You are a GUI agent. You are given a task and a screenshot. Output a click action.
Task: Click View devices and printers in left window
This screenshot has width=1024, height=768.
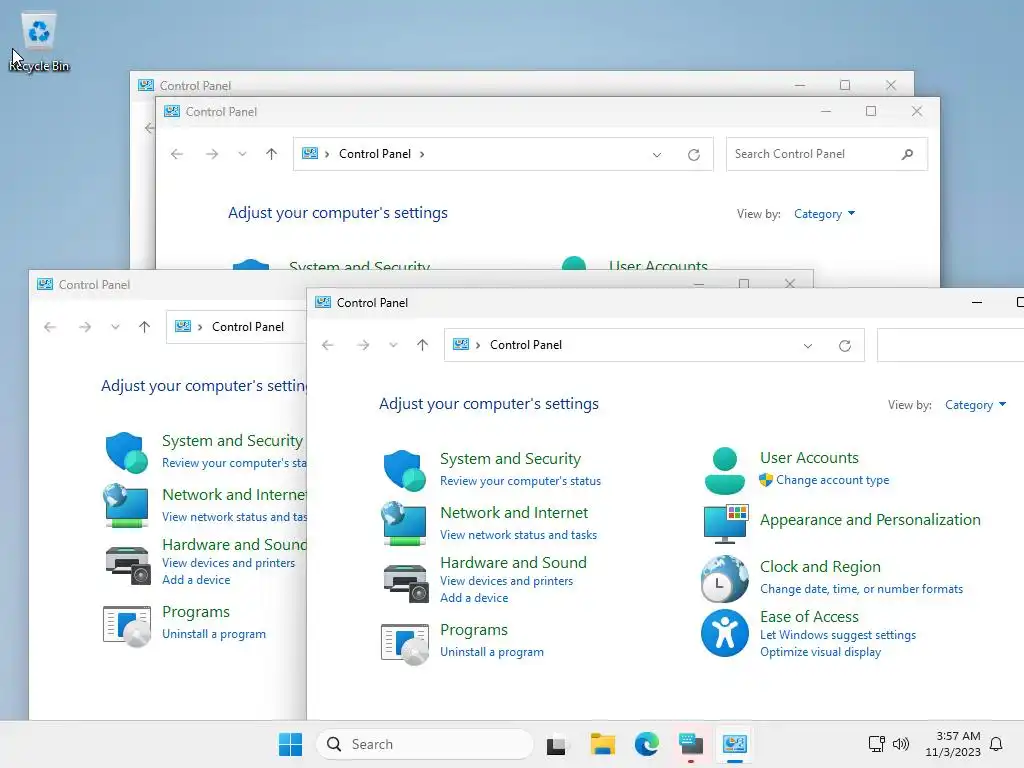pos(228,563)
